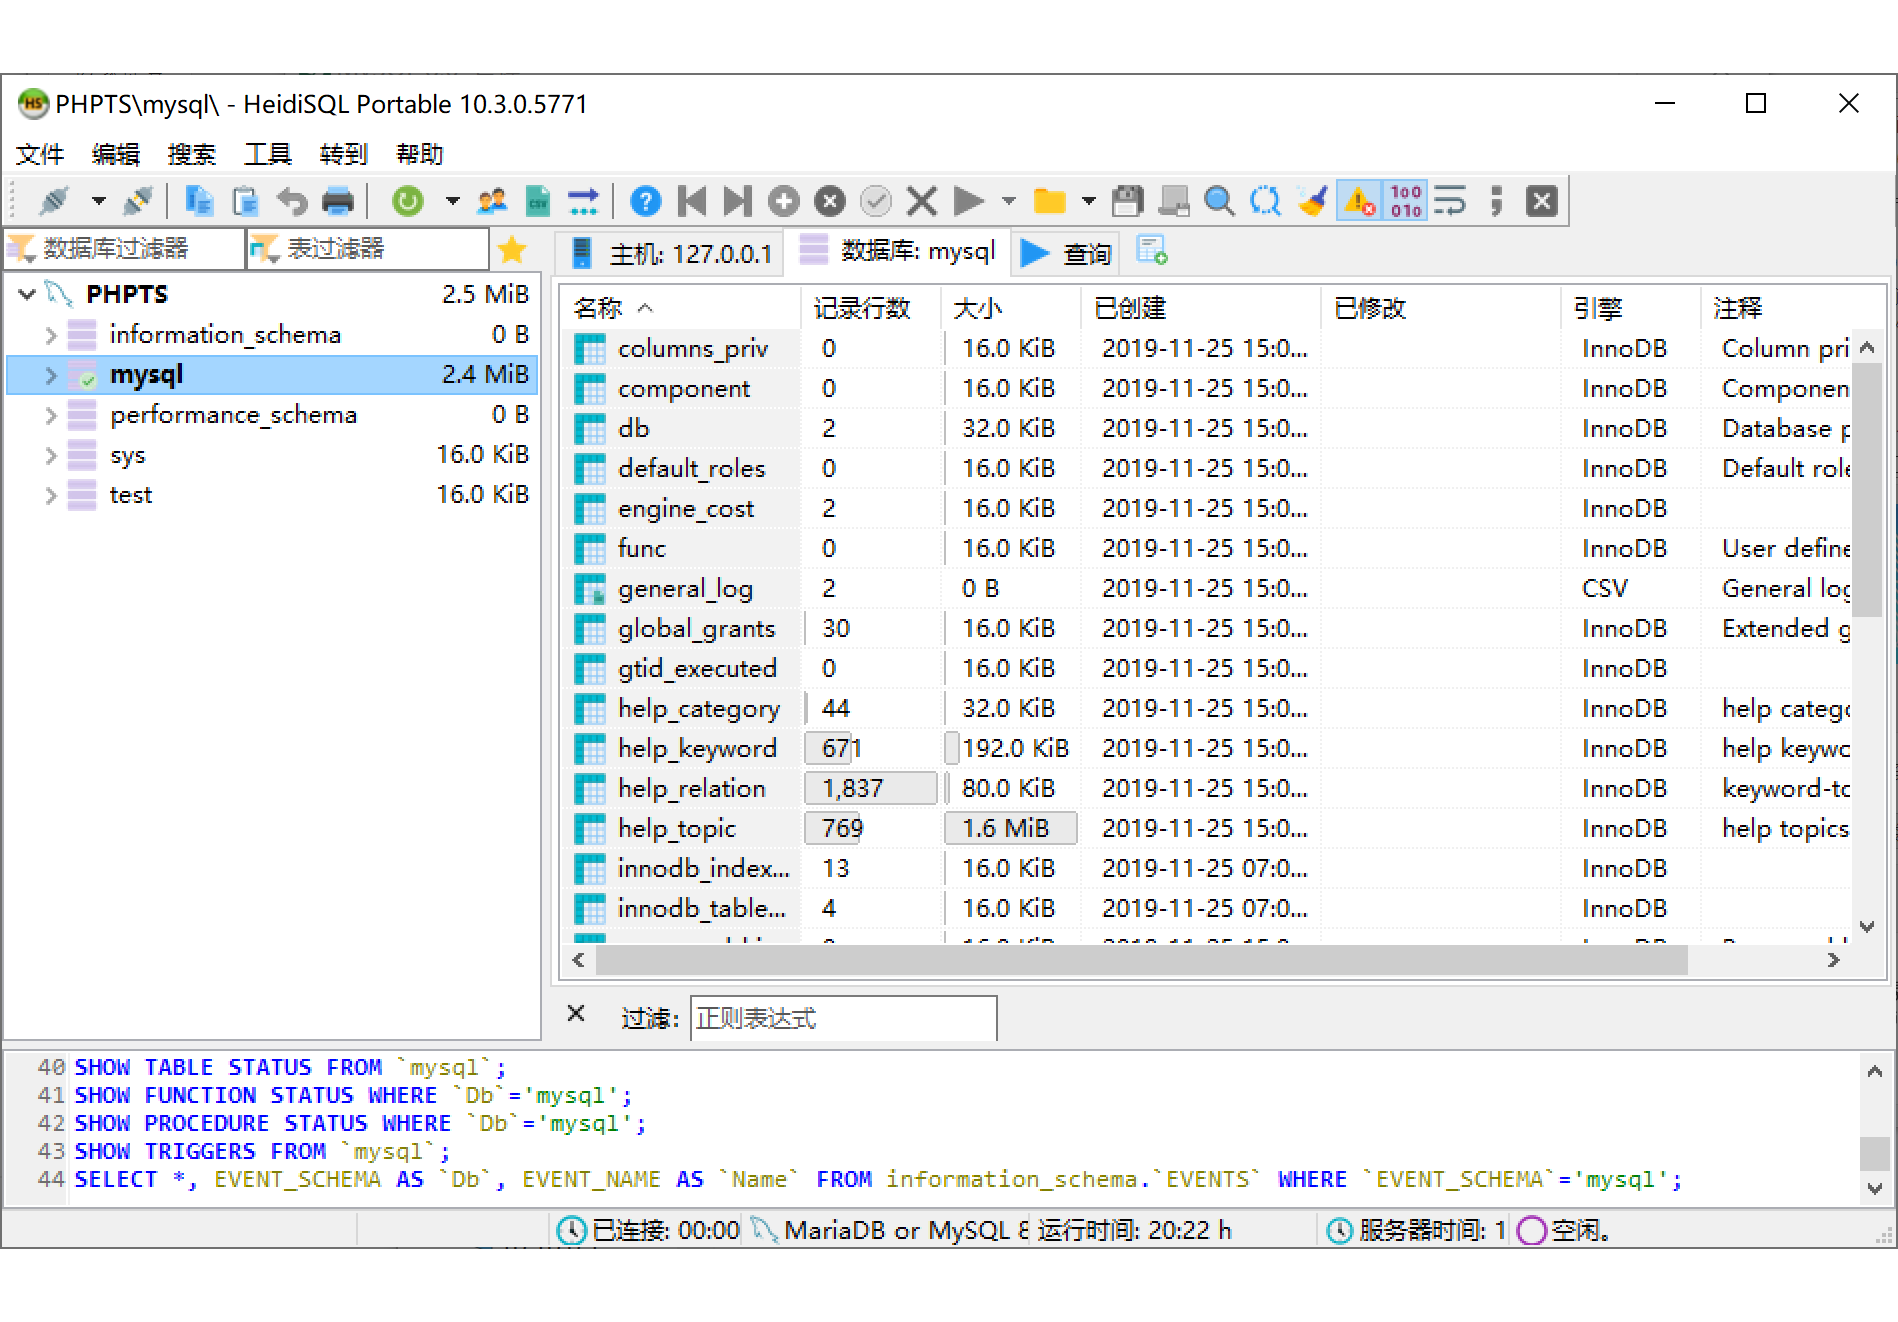Click the undo arrow icon
This screenshot has width=1898, height=1322.
(x=291, y=201)
